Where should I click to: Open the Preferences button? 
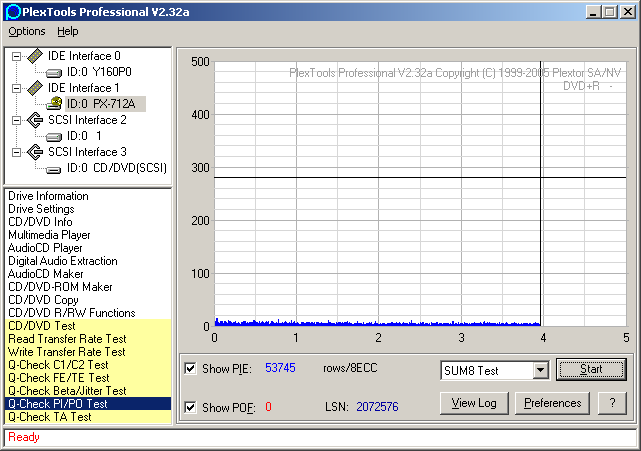pos(552,403)
